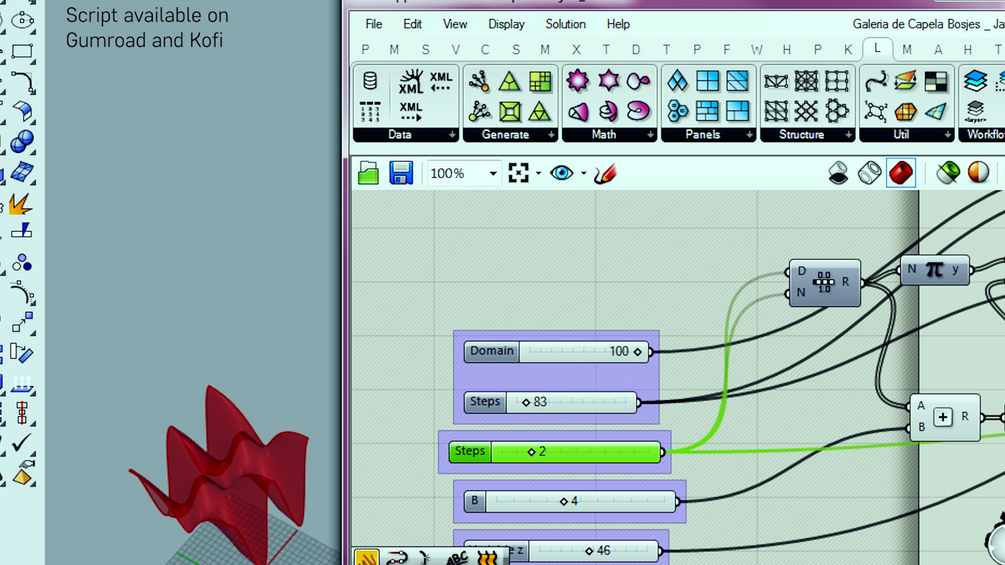Viewport: 1005px width, 565px height.
Task: Click the B slider showing value 4
Action: [x=570, y=501]
